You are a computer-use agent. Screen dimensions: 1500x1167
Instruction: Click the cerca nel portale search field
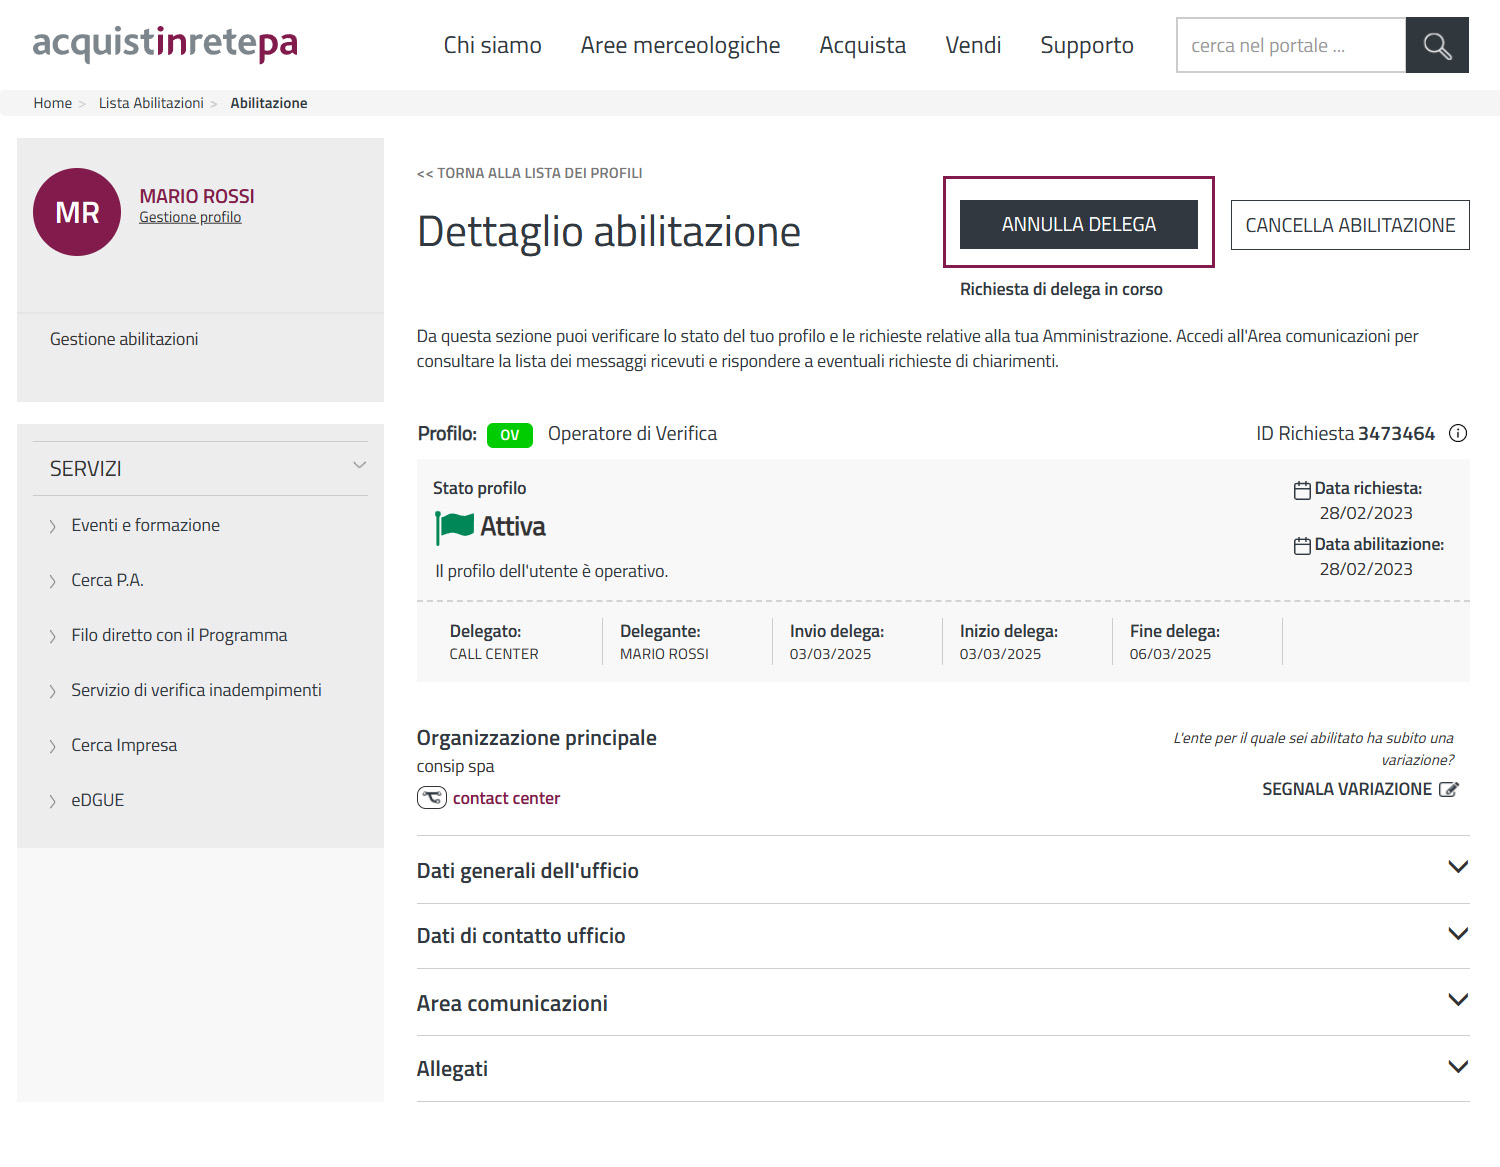click(x=1291, y=46)
